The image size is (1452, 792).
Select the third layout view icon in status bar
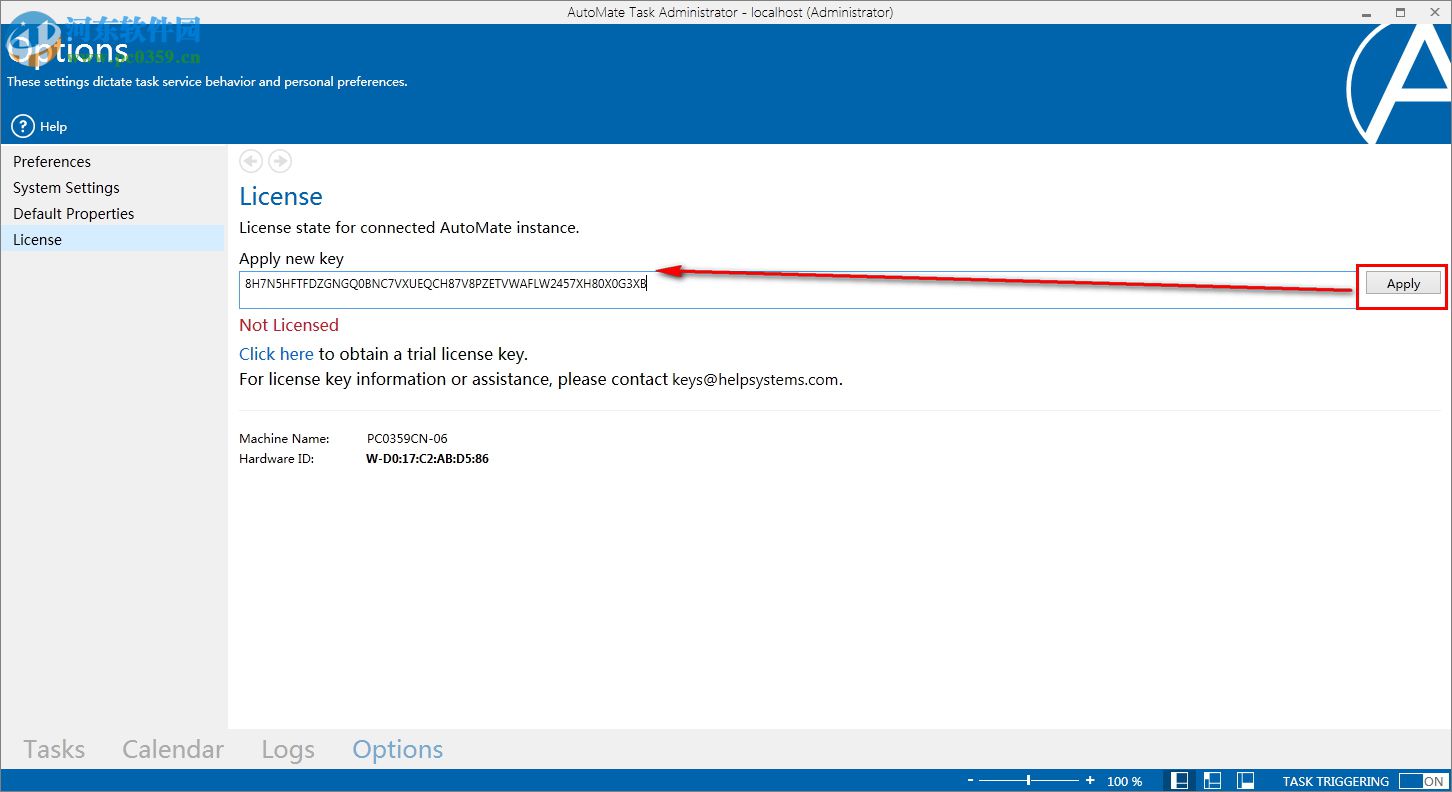(1245, 781)
